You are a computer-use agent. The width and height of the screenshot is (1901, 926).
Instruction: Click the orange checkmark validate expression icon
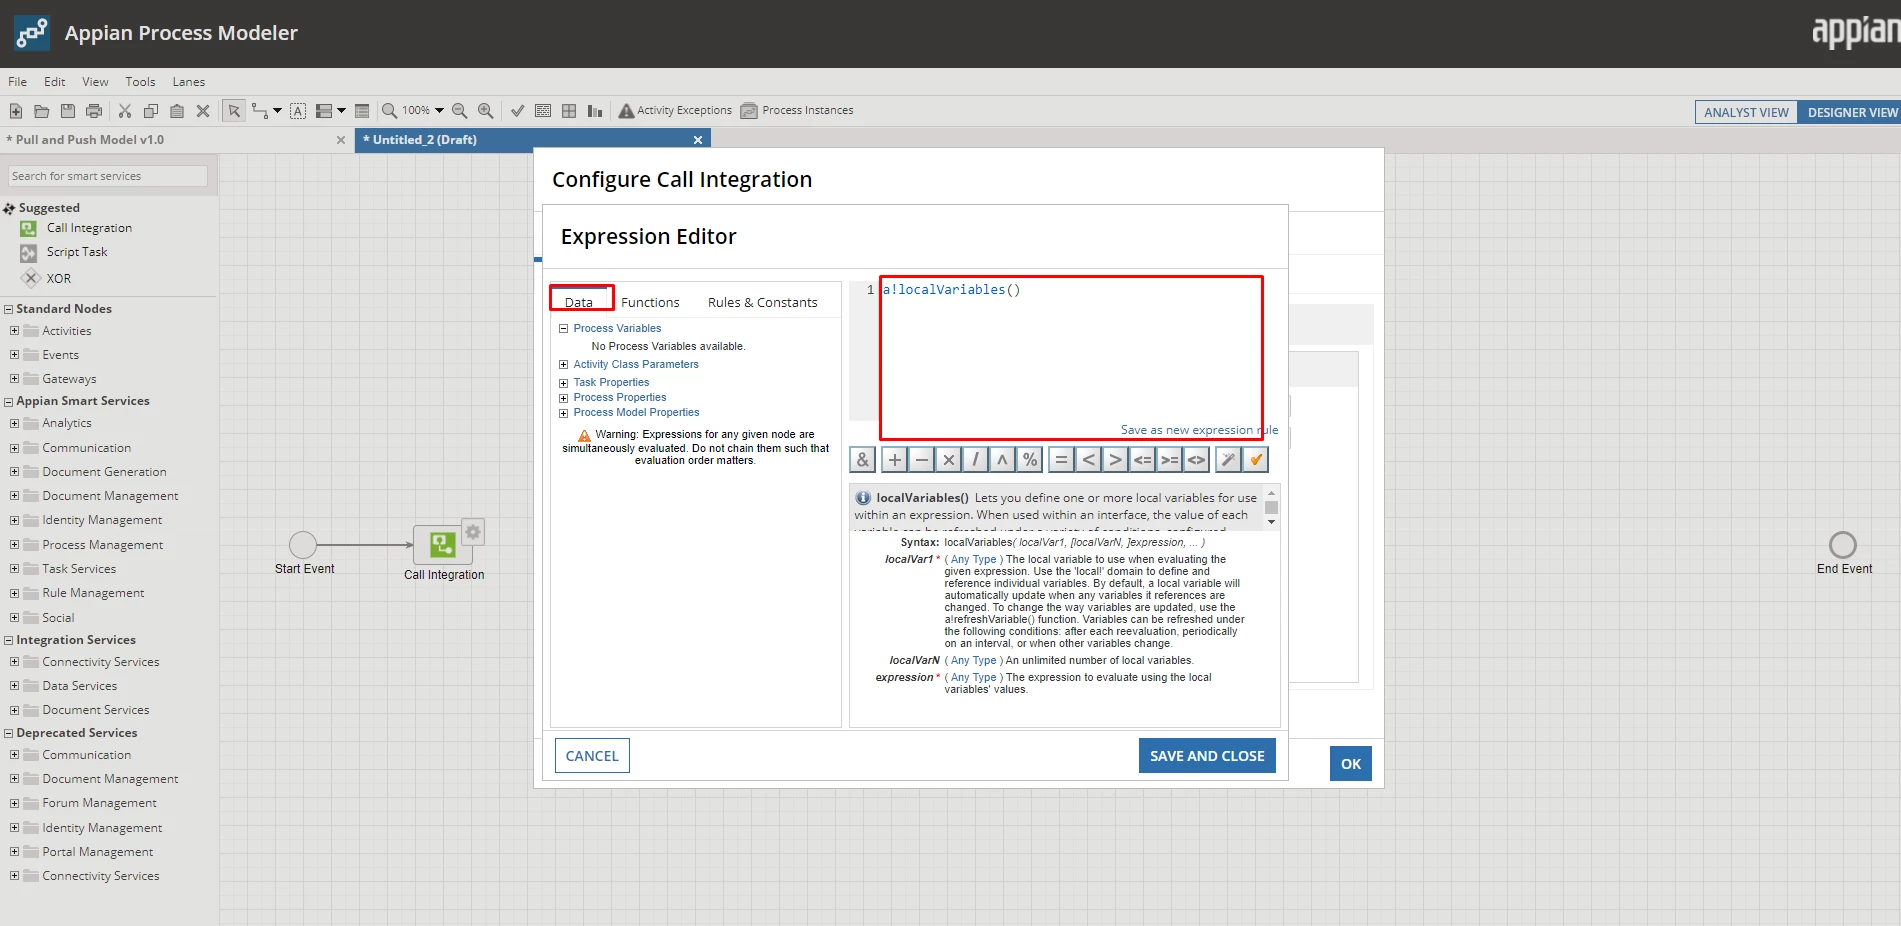1255,460
